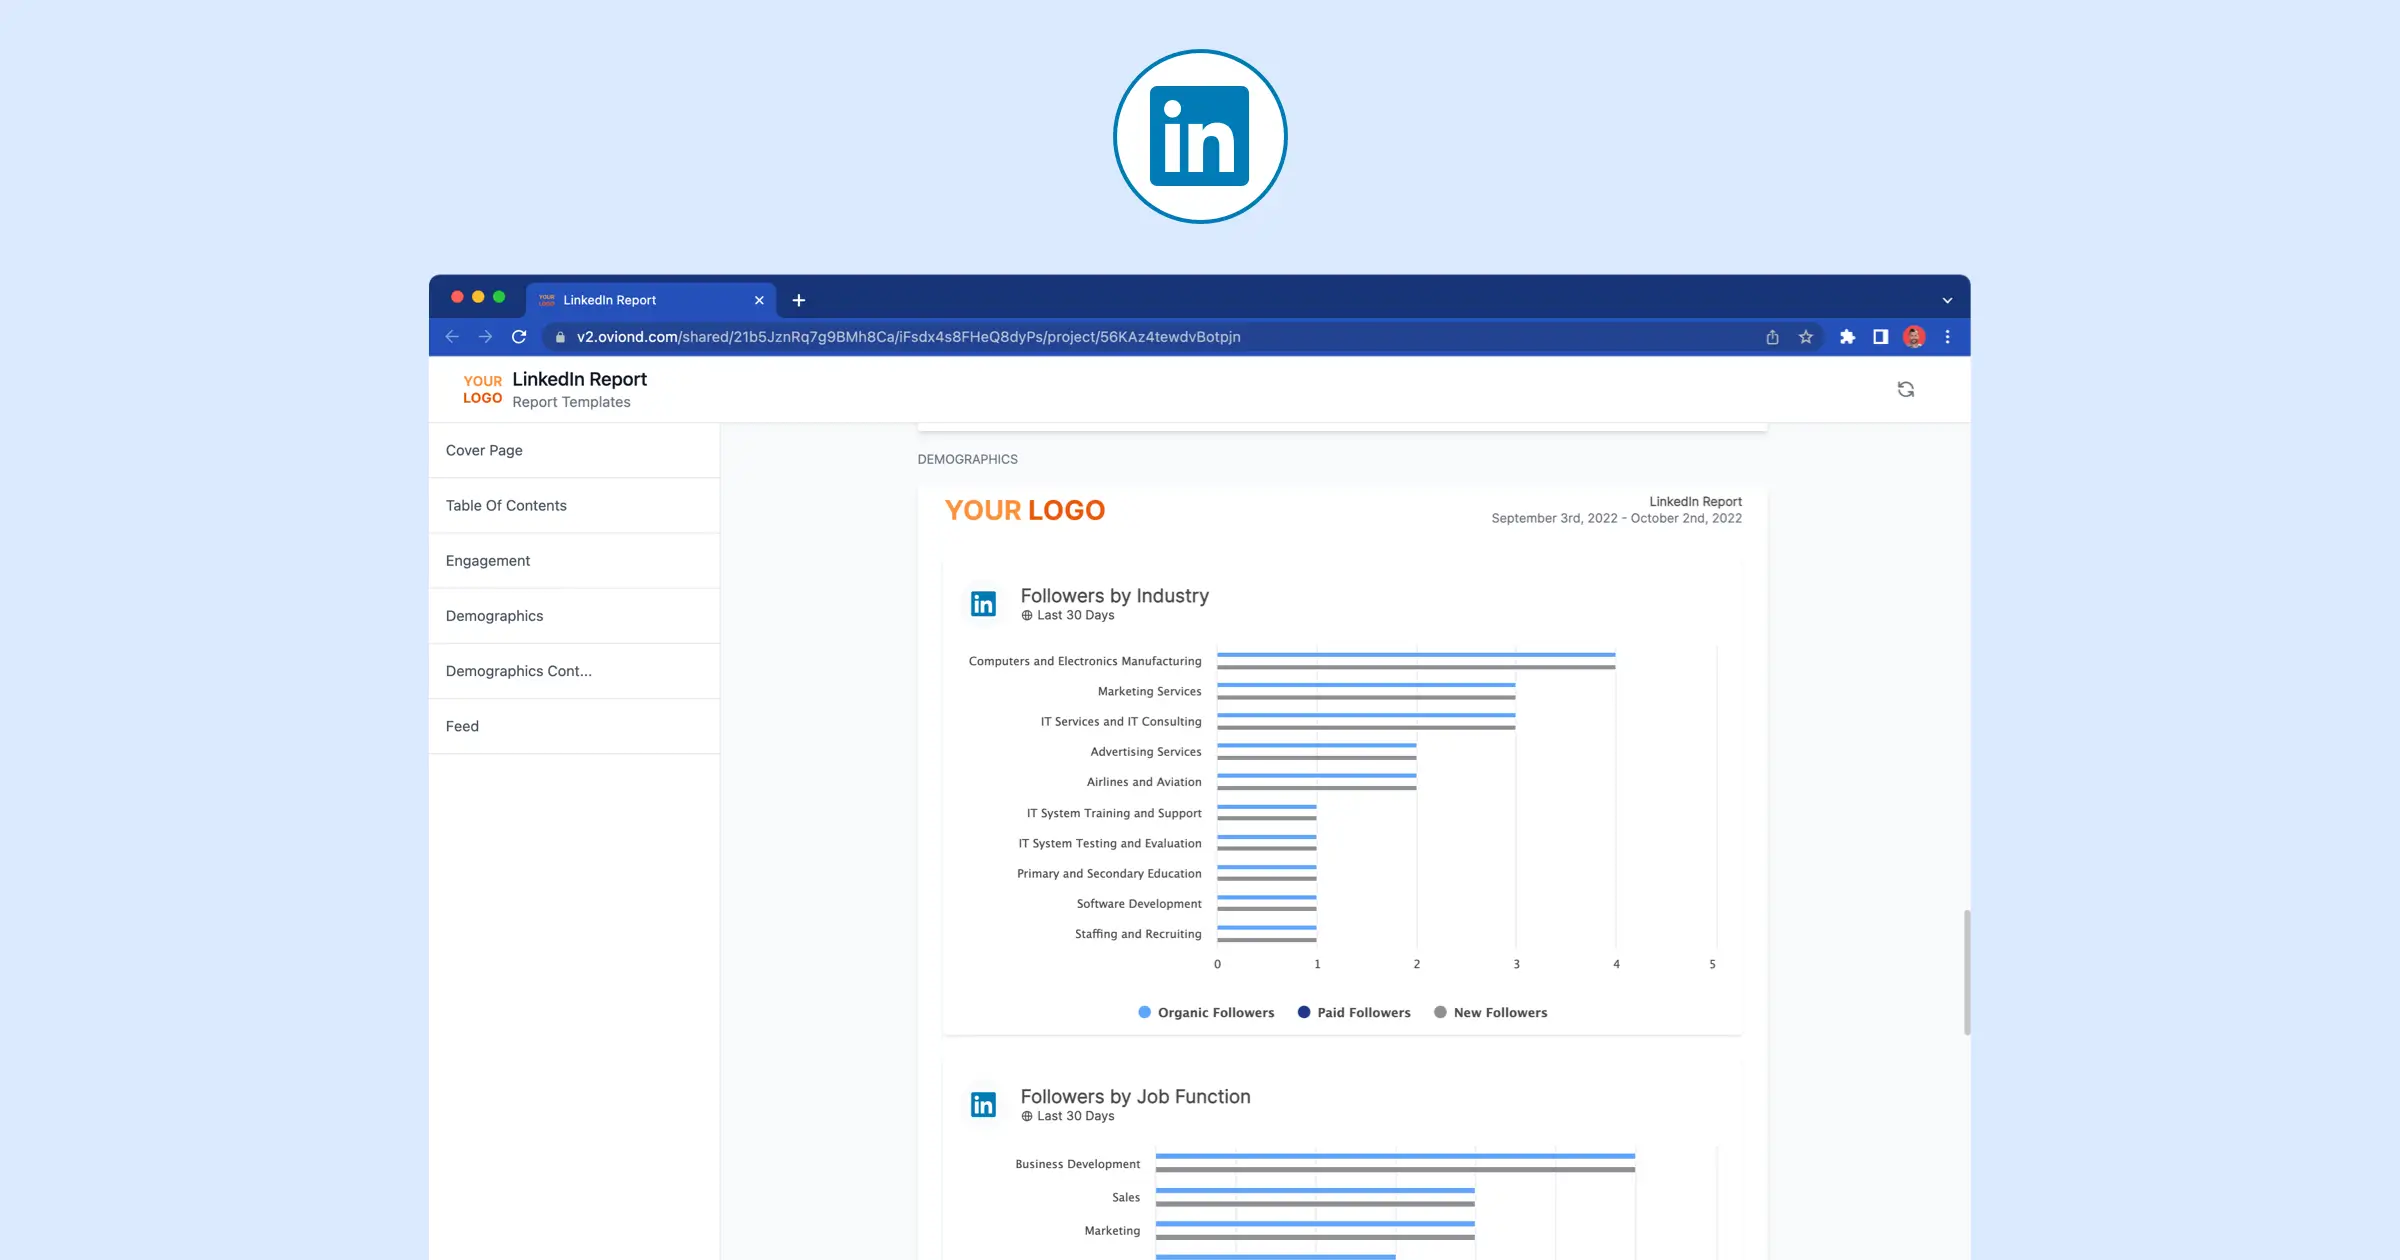Screen dimensions: 2400x1260
Task: Click the address bar URL
Action: pyautogui.click(x=908, y=337)
